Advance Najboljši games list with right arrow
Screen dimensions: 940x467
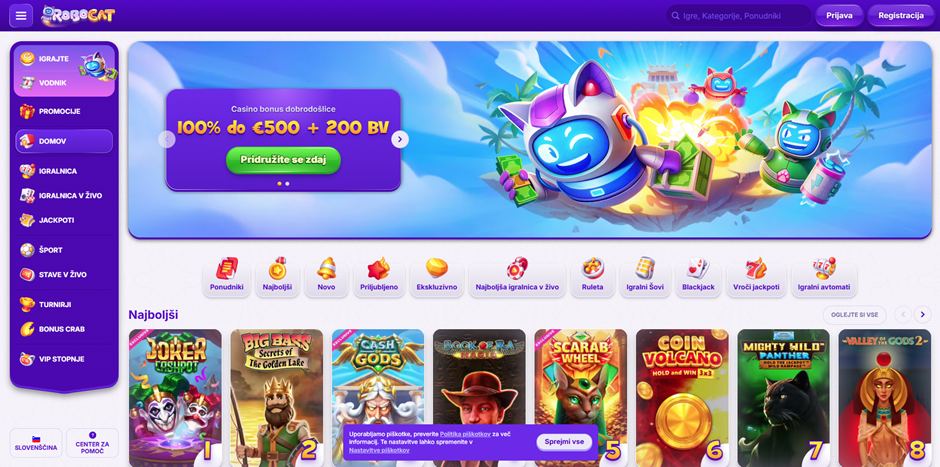coord(923,314)
